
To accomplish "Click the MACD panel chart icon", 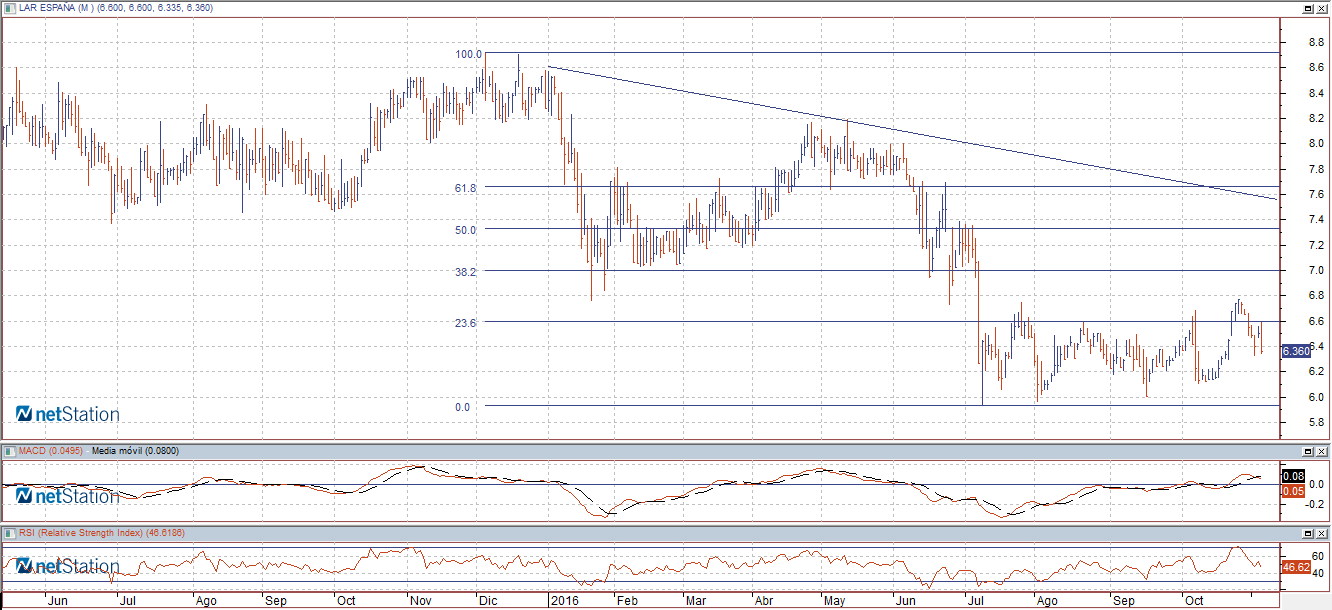I will coord(10,452).
